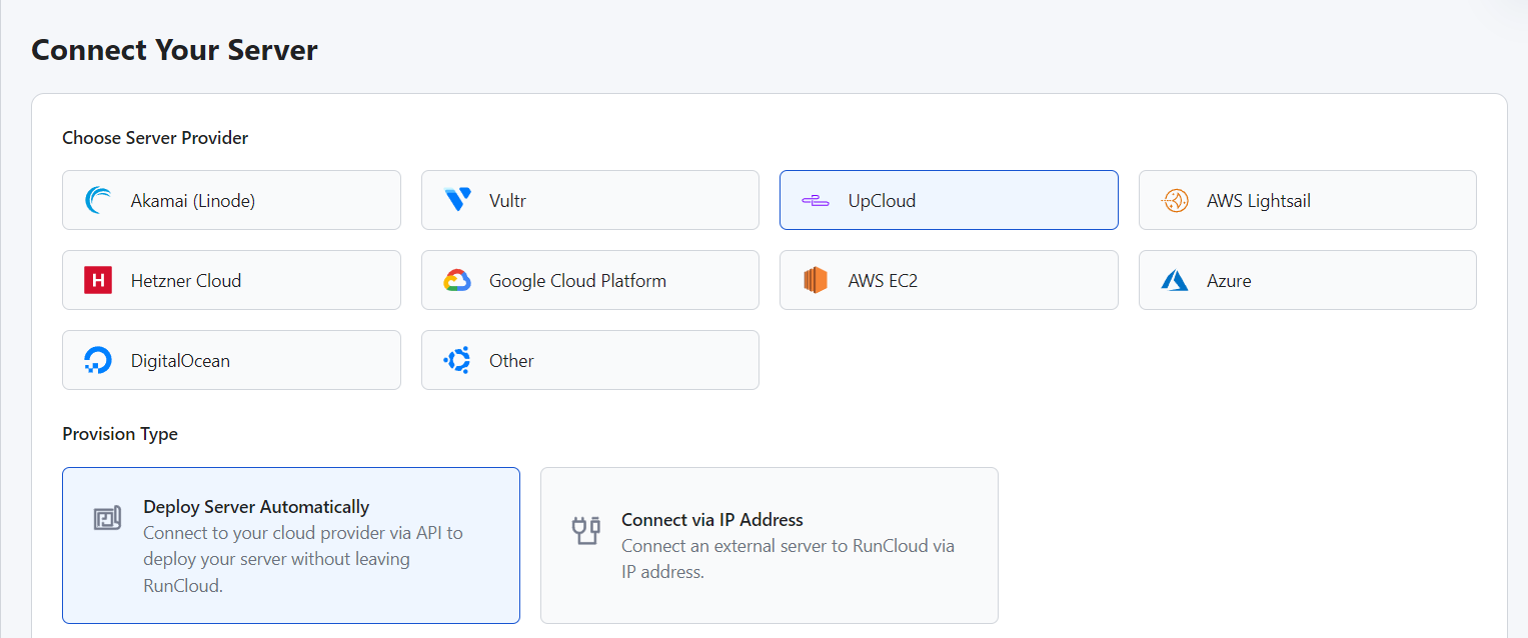The width and height of the screenshot is (1528, 638).
Task: Click the UpCloud logo icon
Action: click(x=815, y=199)
